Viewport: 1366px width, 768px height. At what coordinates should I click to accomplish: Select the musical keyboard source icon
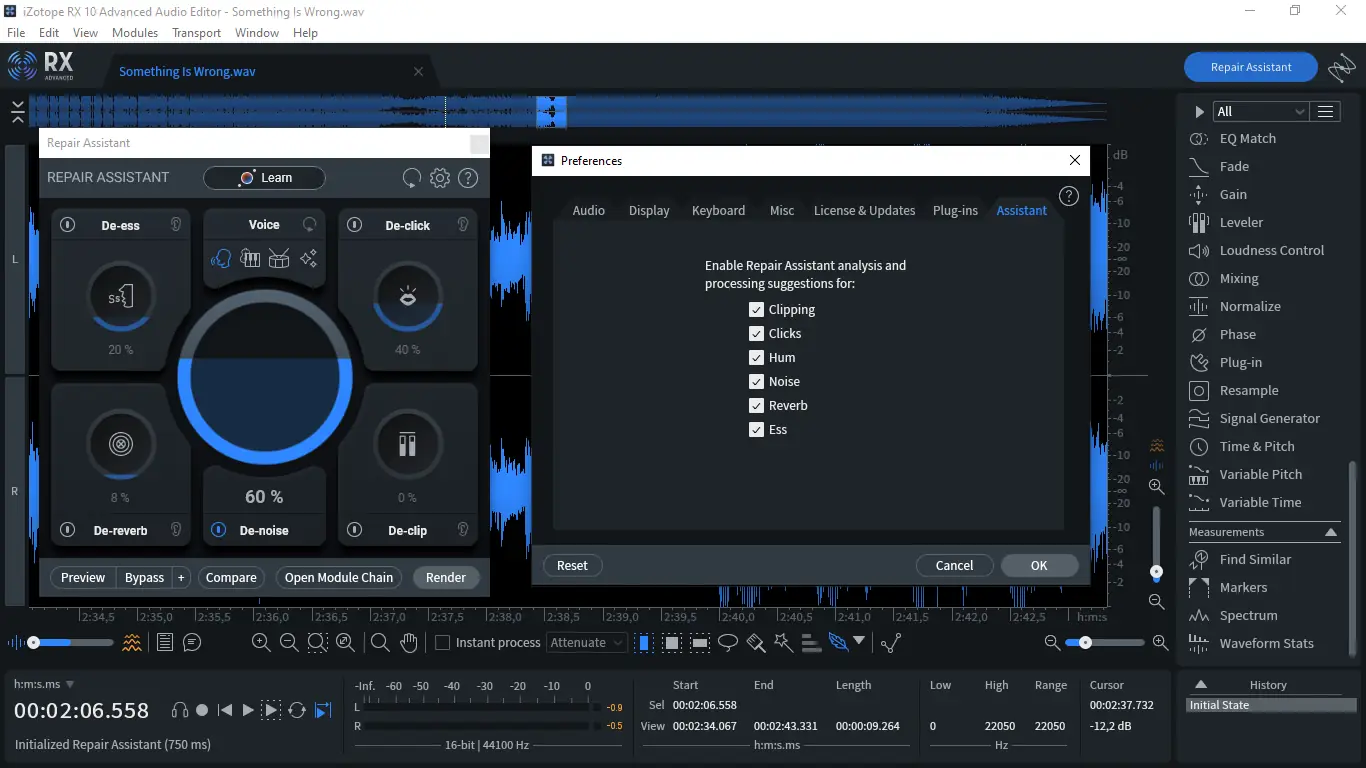(250, 259)
